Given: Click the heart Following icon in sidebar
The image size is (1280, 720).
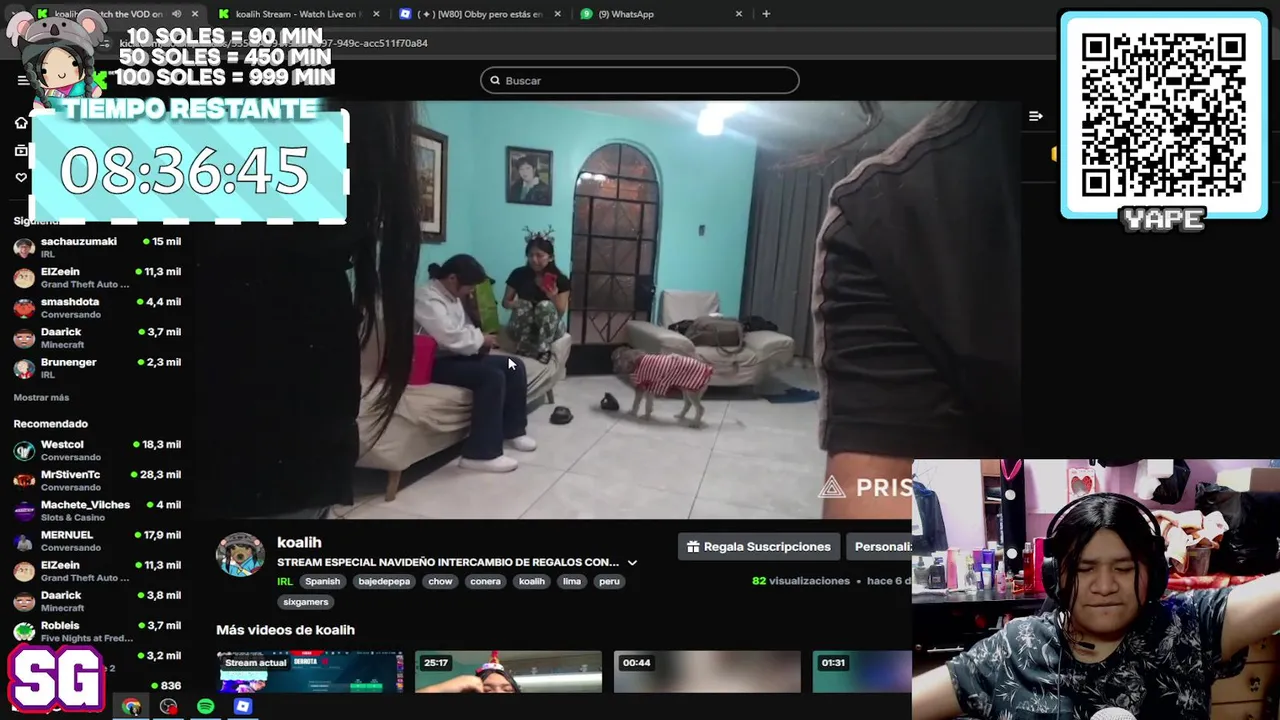Looking at the screenshot, I should point(21,178).
